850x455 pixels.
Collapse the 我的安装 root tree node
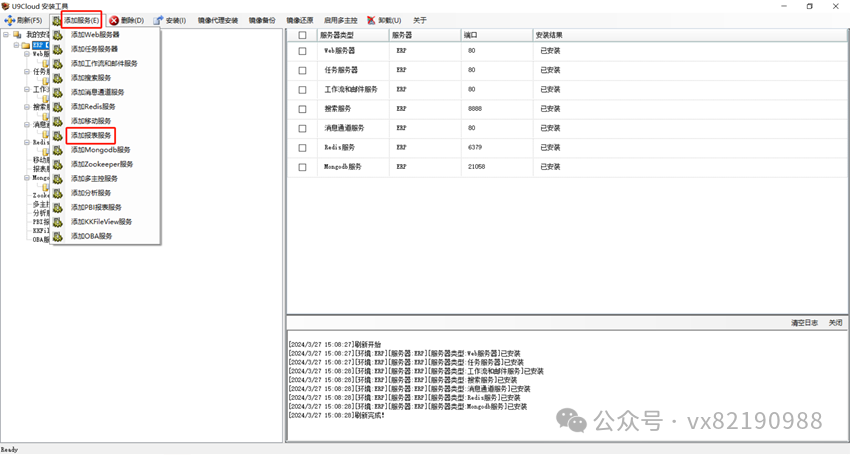click(6, 34)
